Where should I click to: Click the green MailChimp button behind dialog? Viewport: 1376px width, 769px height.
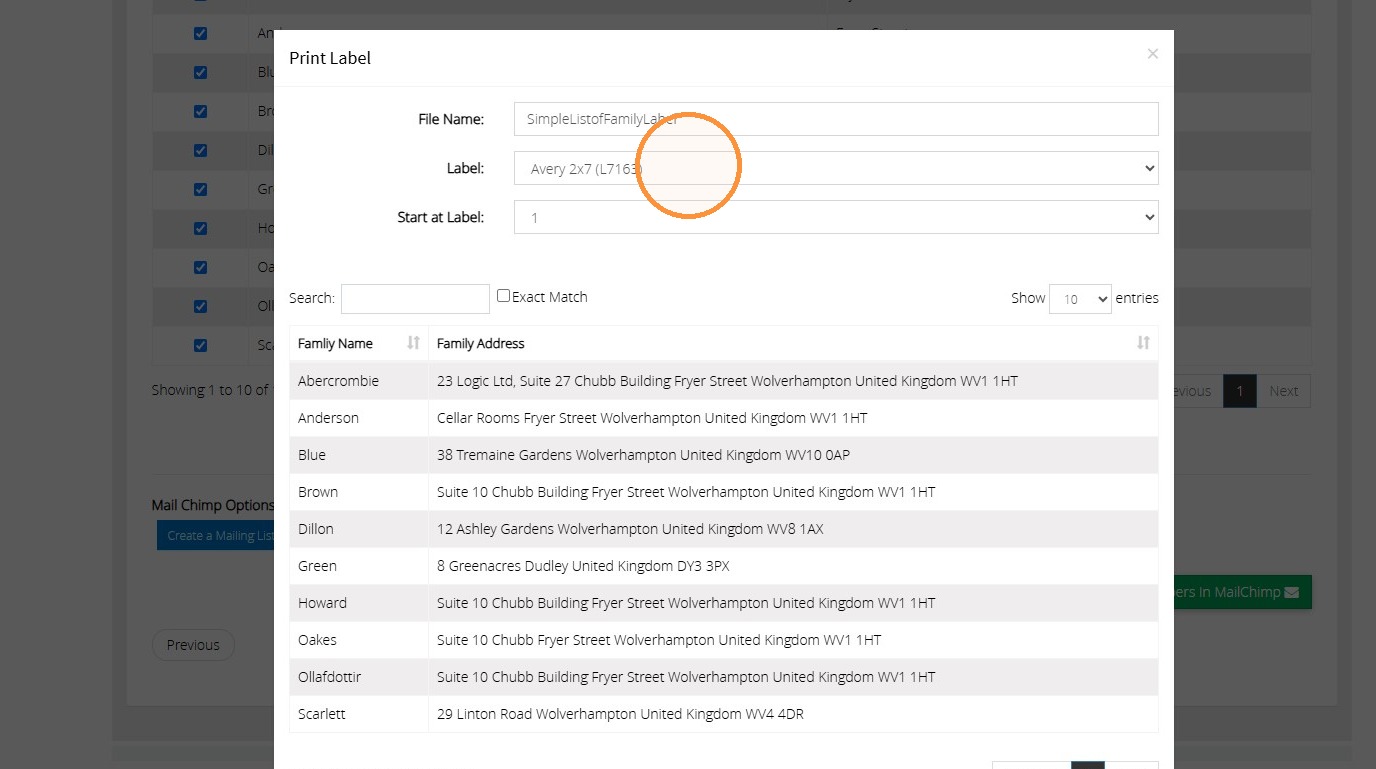pyautogui.click(x=1243, y=592)
